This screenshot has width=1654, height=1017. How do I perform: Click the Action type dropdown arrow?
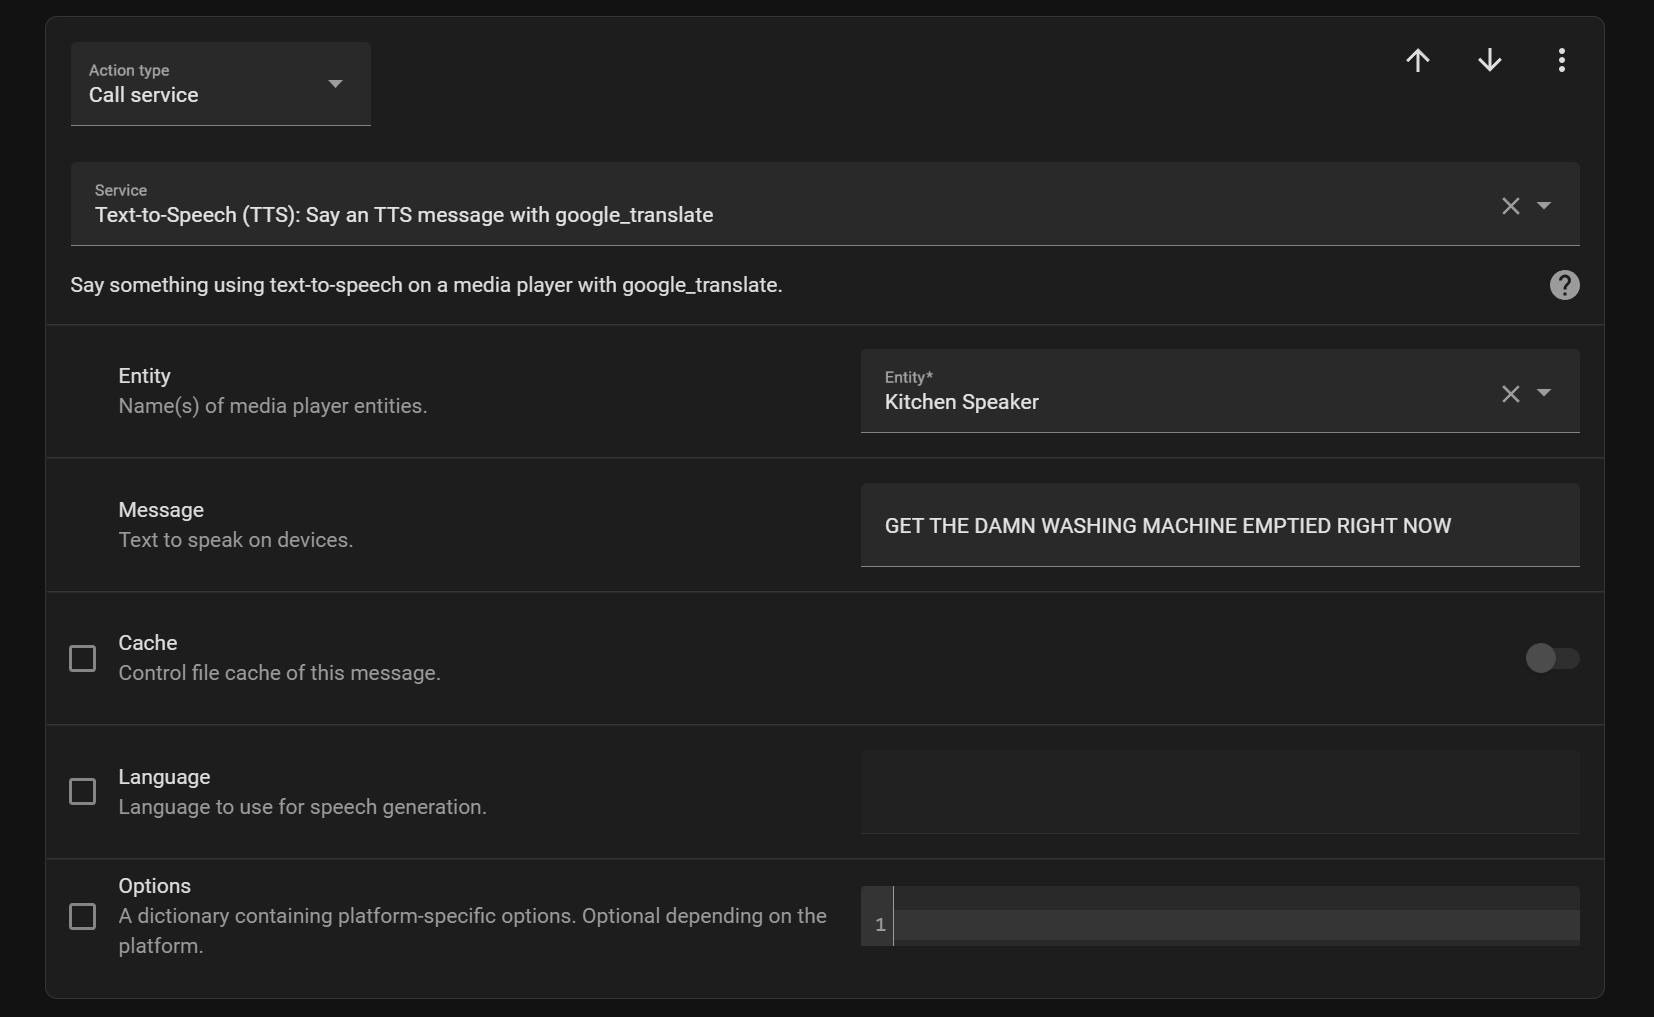pos(334,84)
